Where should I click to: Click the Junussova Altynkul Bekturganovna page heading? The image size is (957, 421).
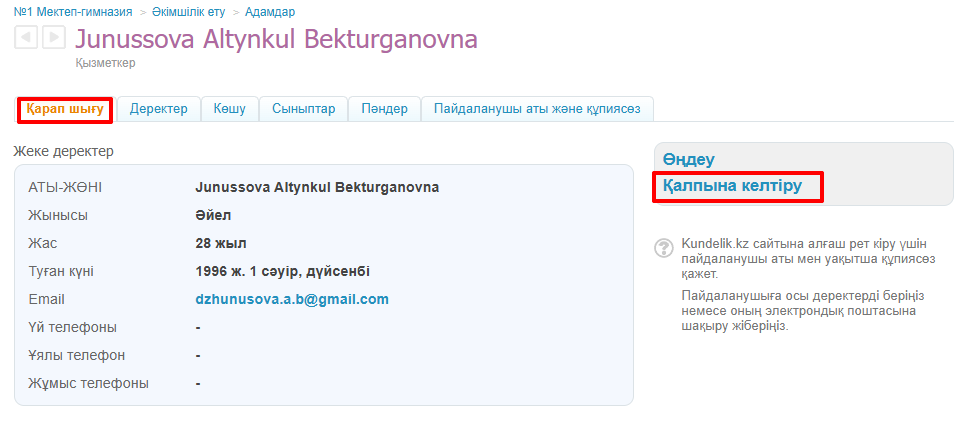(276, 40)
